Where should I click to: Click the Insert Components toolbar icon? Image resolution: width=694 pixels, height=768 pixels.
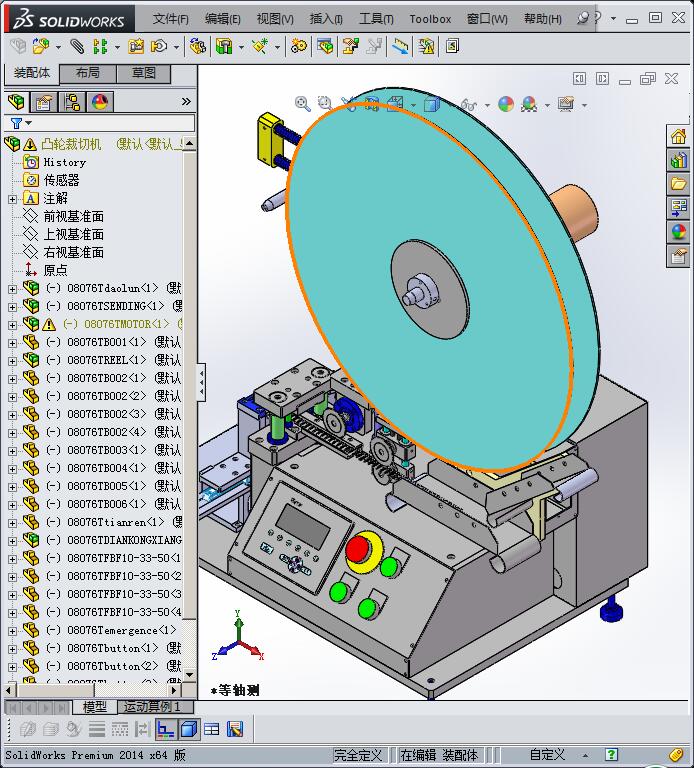point(41,46)
